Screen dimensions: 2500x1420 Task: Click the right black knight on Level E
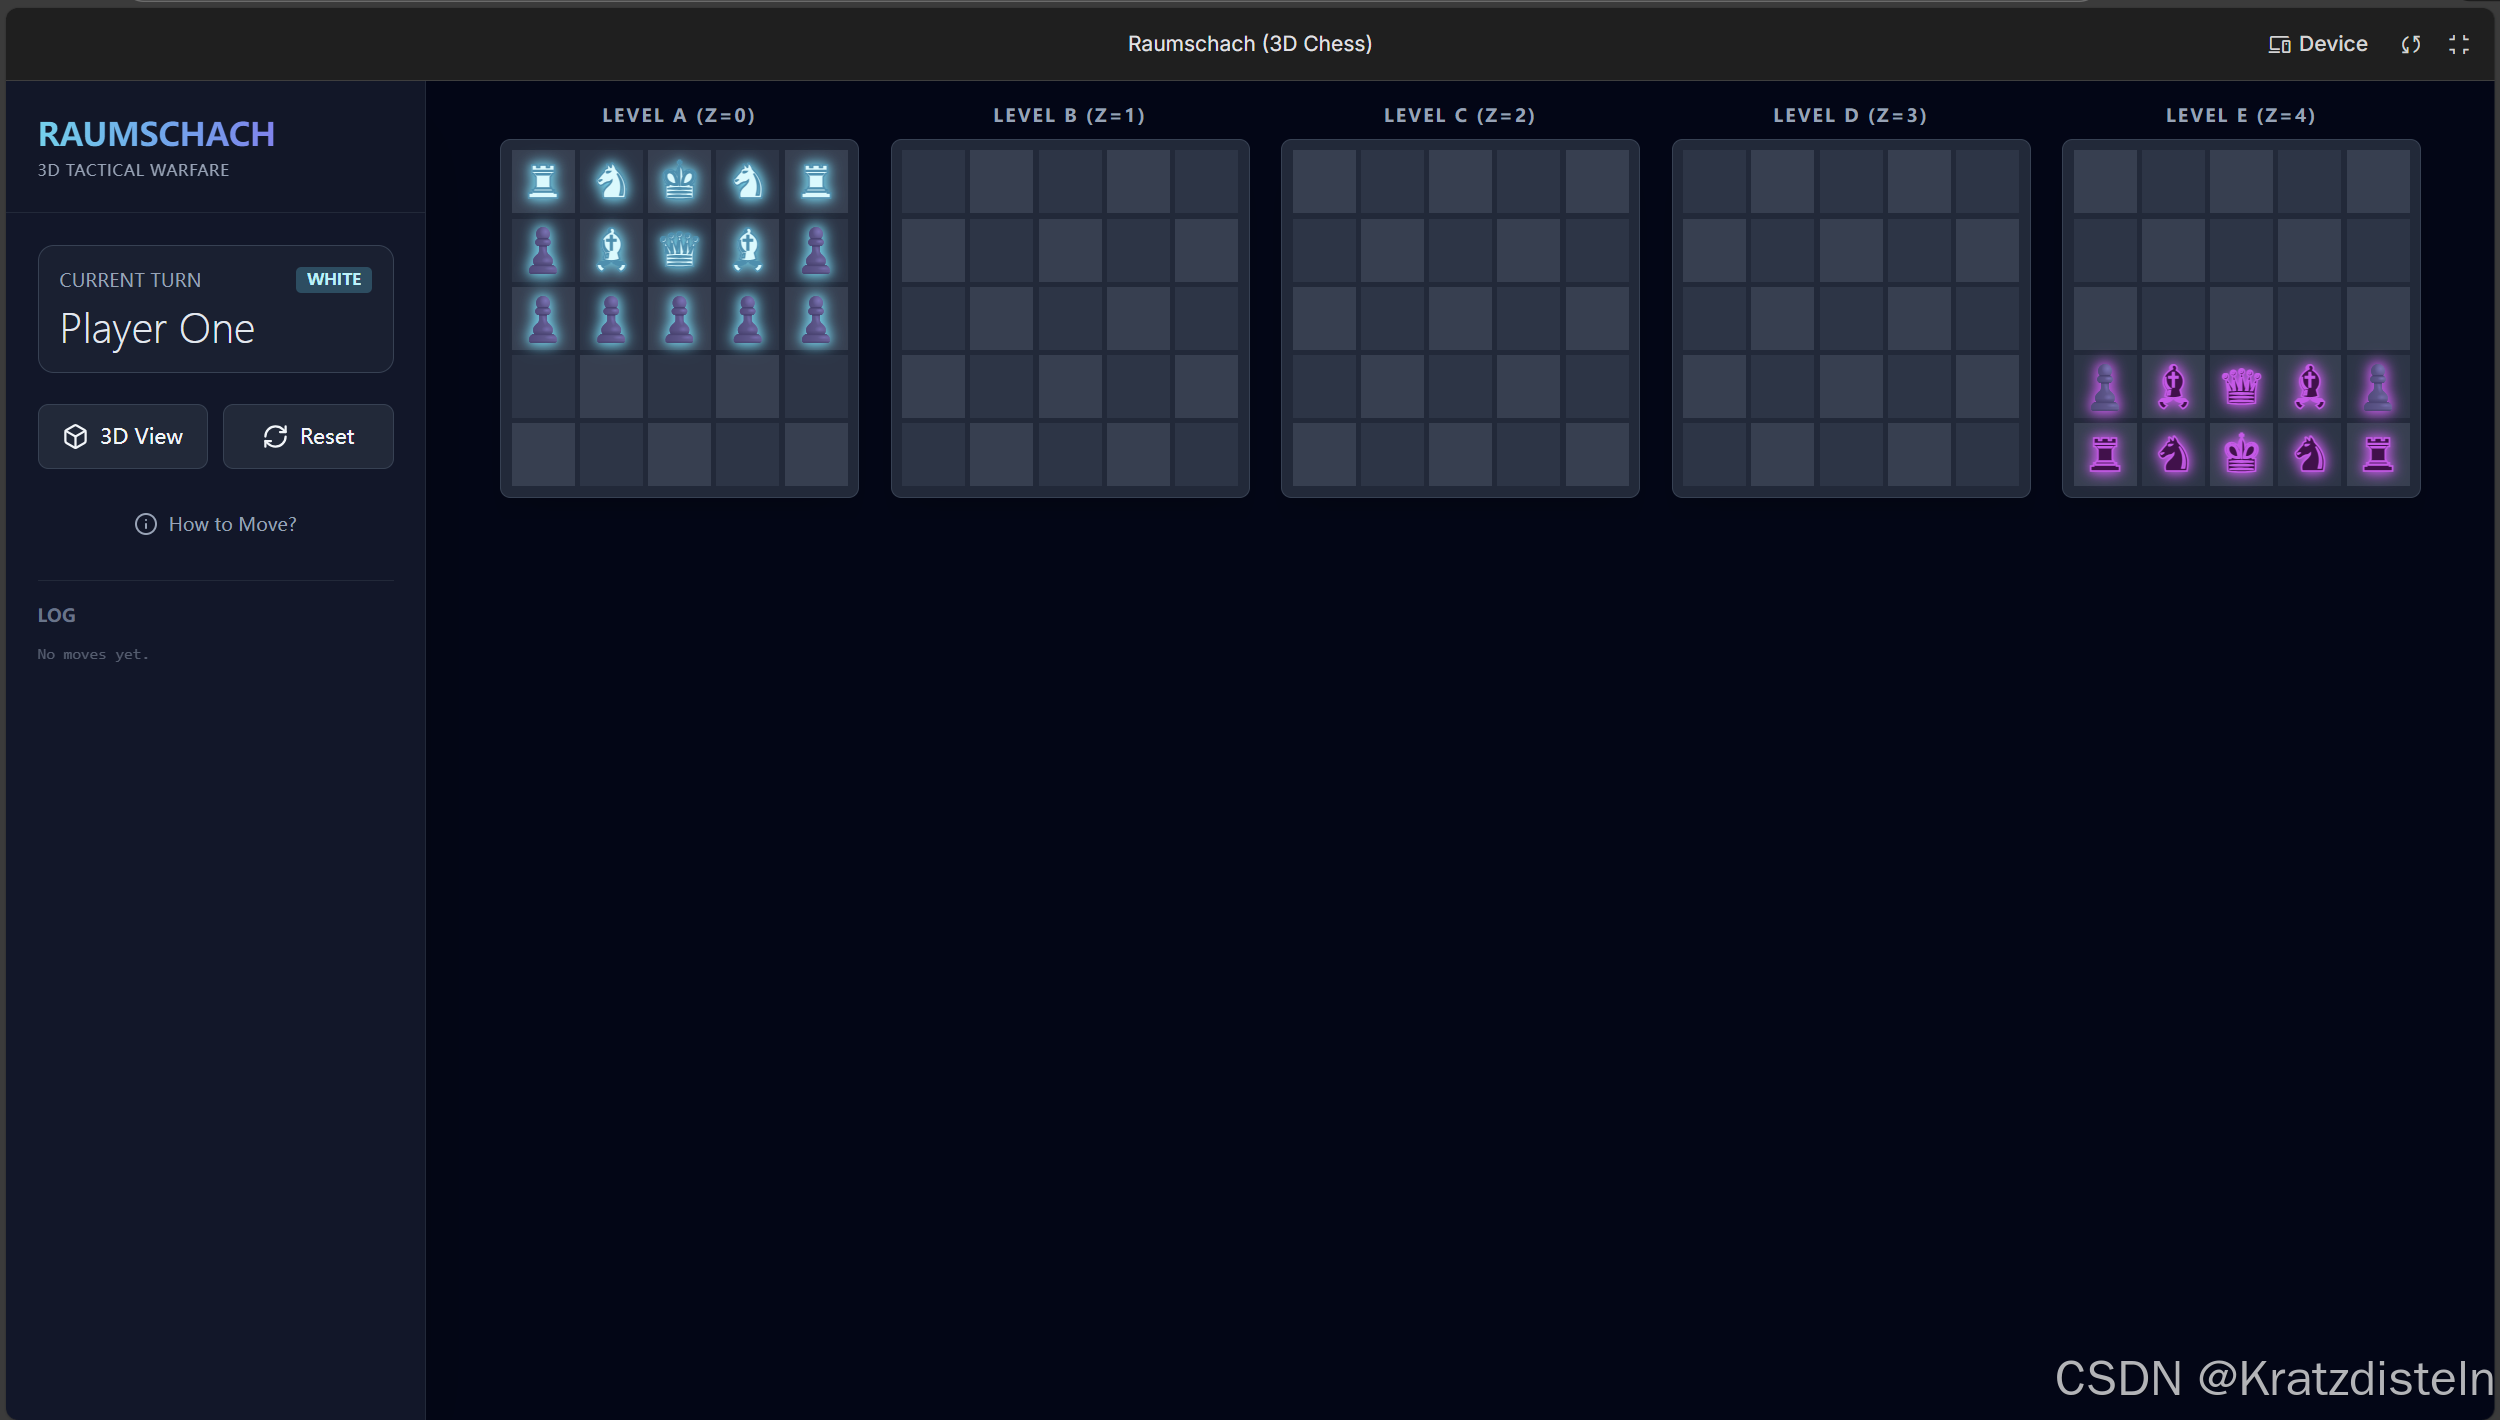tap(2309, 455)
